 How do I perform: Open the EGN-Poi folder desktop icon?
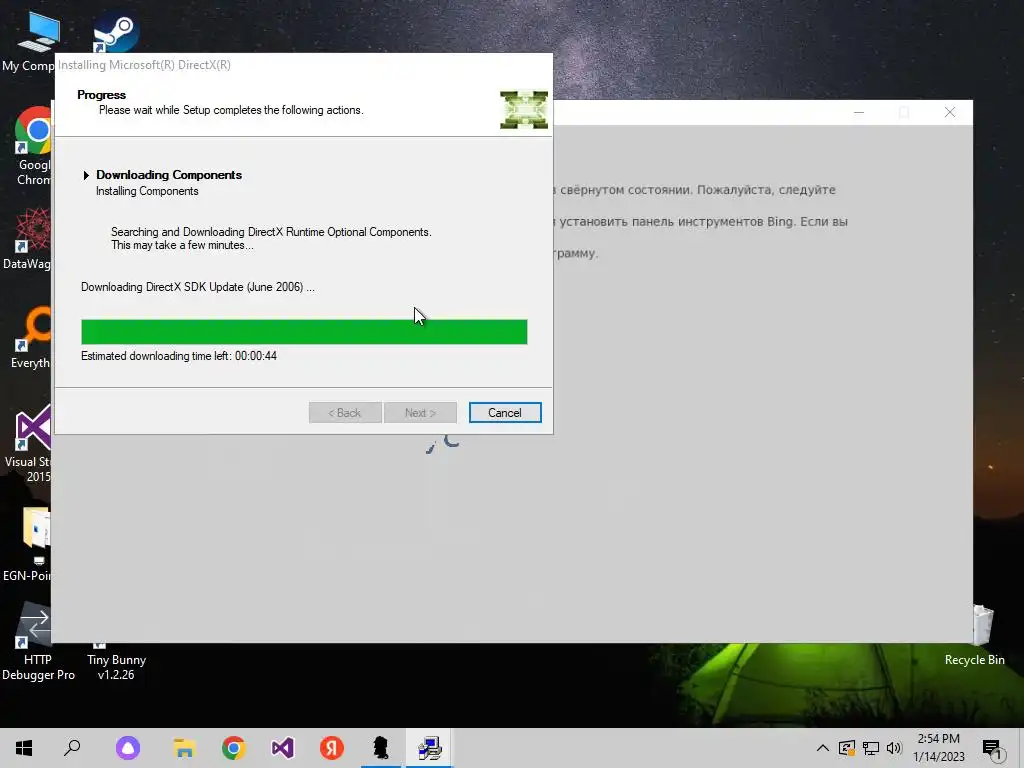[x=29, y=543]
